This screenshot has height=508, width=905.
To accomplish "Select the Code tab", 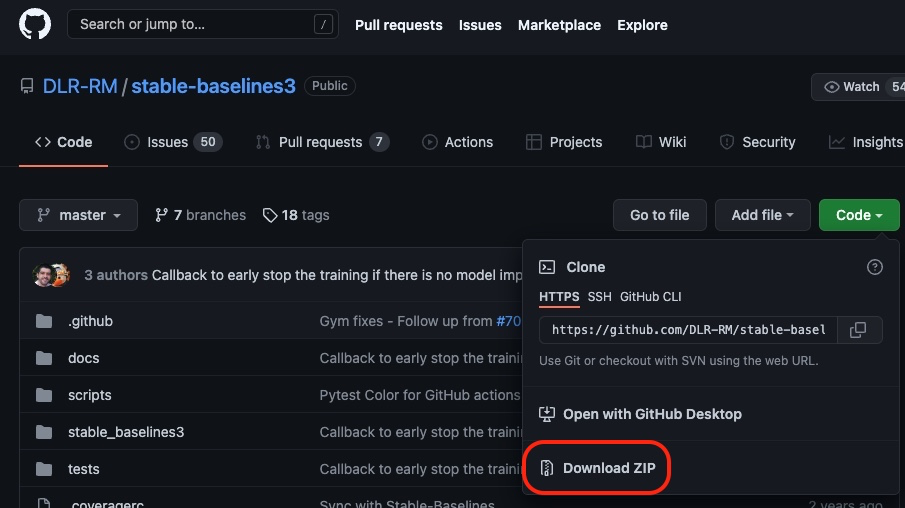I will [x=63, y=142].
